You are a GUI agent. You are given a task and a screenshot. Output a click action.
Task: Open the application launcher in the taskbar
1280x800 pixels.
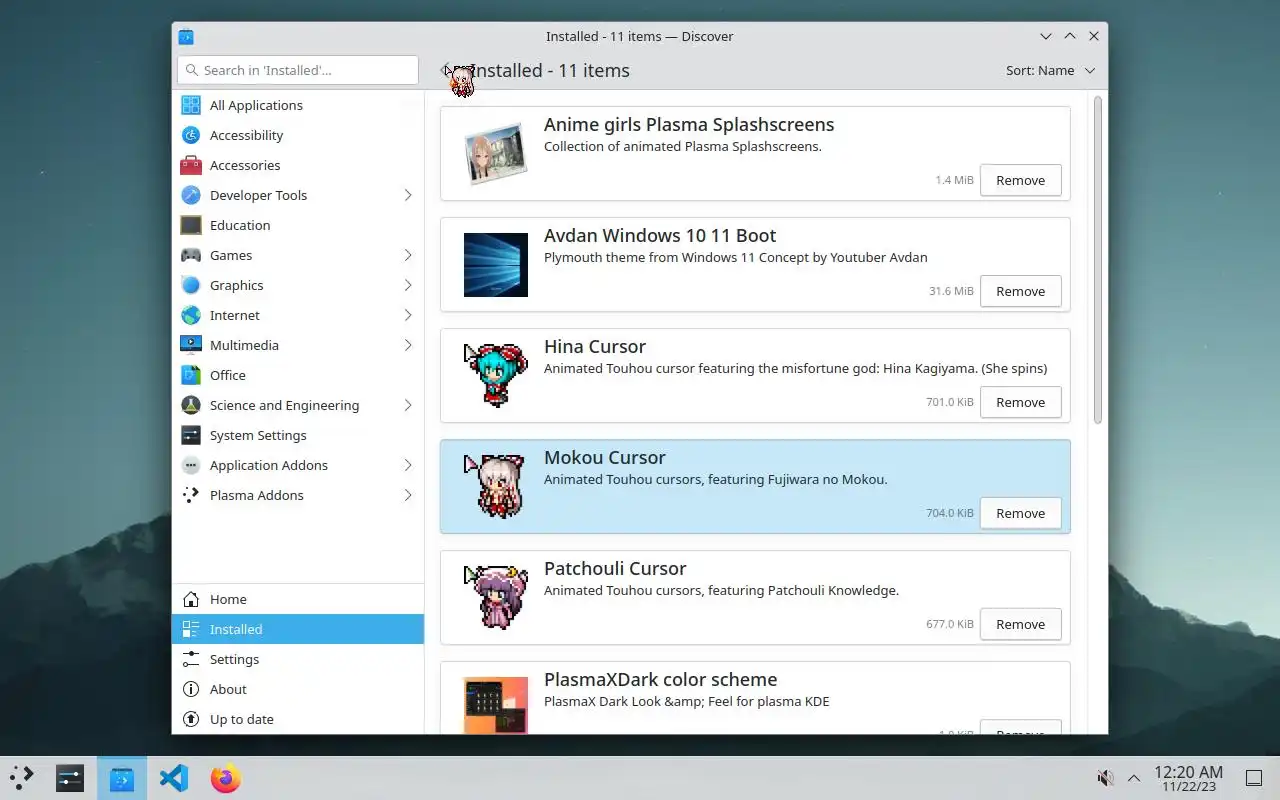click(x=22, y=778)
